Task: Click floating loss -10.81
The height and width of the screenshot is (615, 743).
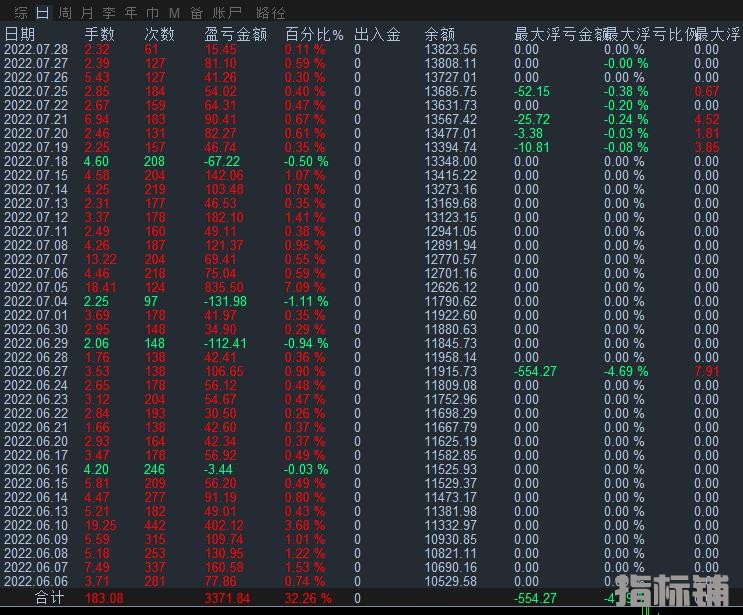Action: (x=532, y=147)
